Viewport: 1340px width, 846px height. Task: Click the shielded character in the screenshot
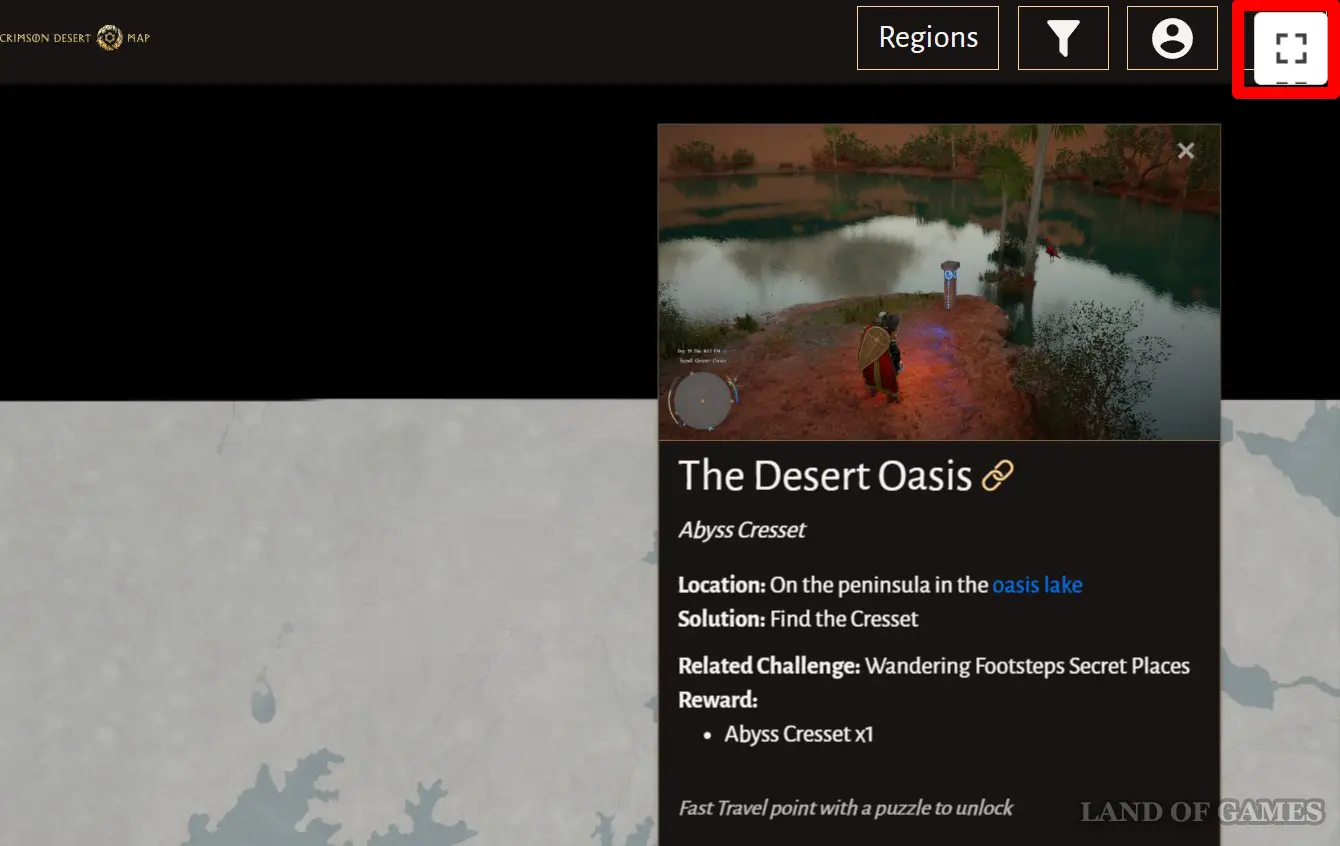881,356
